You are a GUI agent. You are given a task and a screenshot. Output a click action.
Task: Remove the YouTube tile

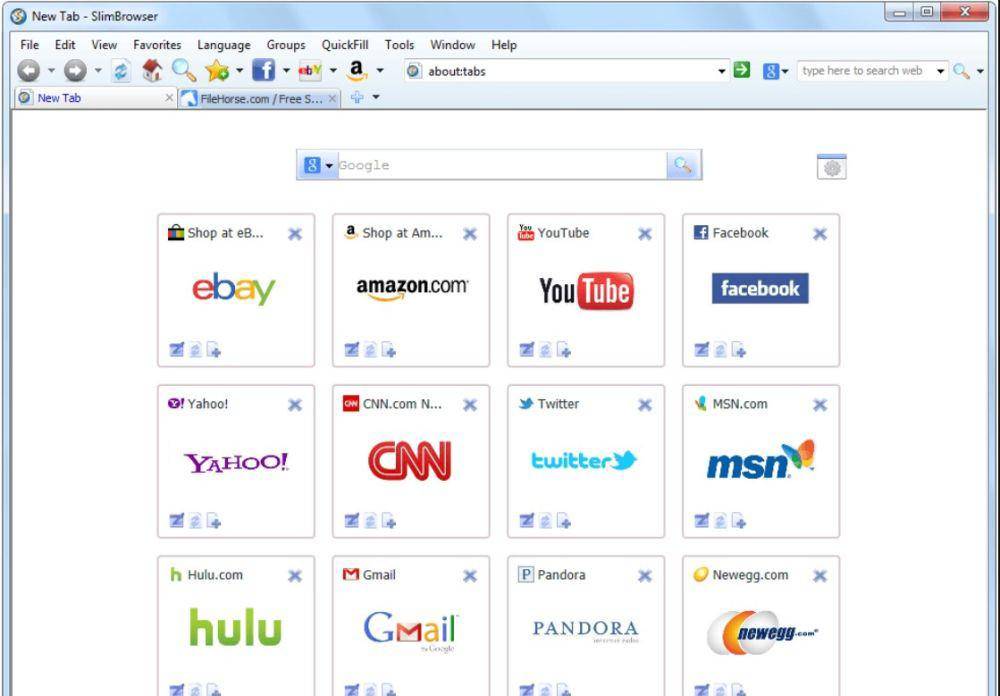tap(645, 233)
